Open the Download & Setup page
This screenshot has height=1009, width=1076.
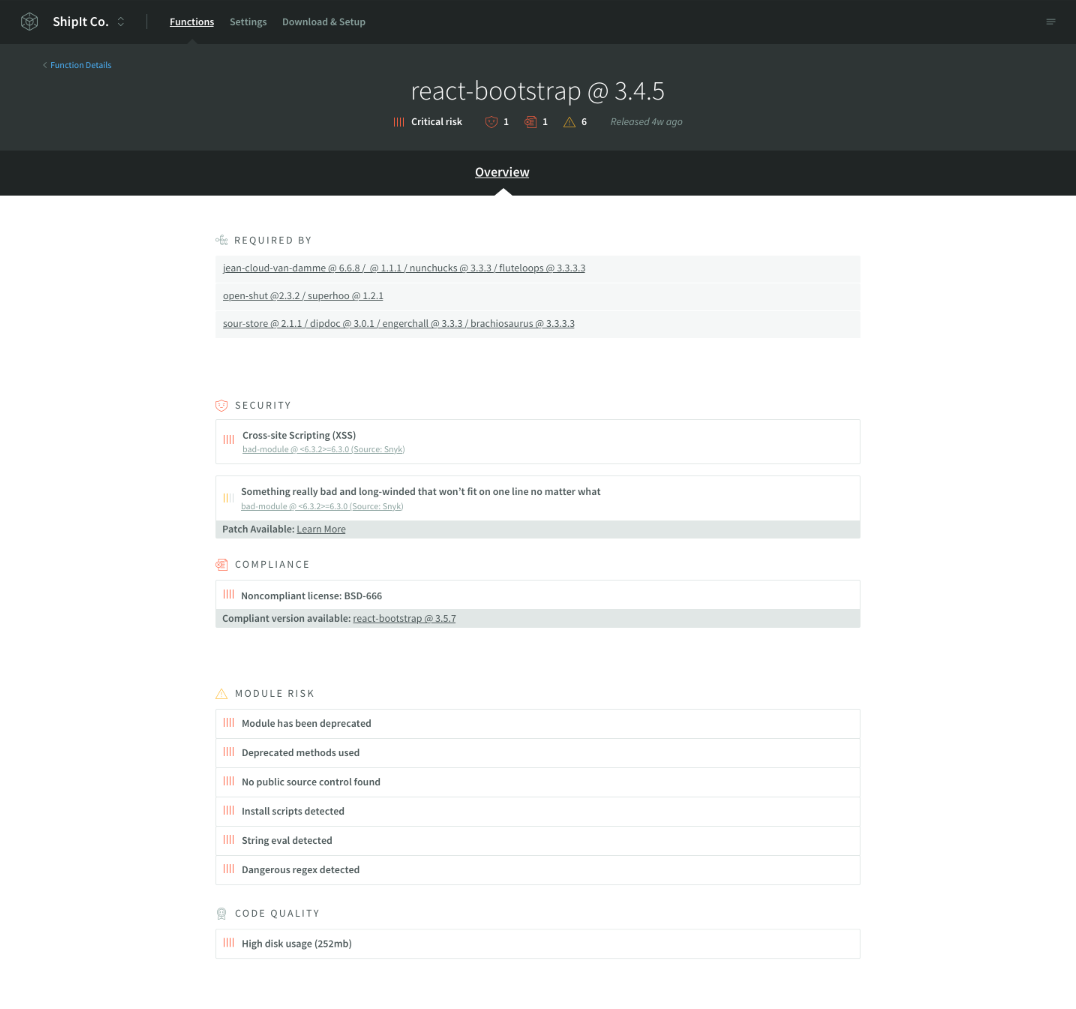point(323,22)
